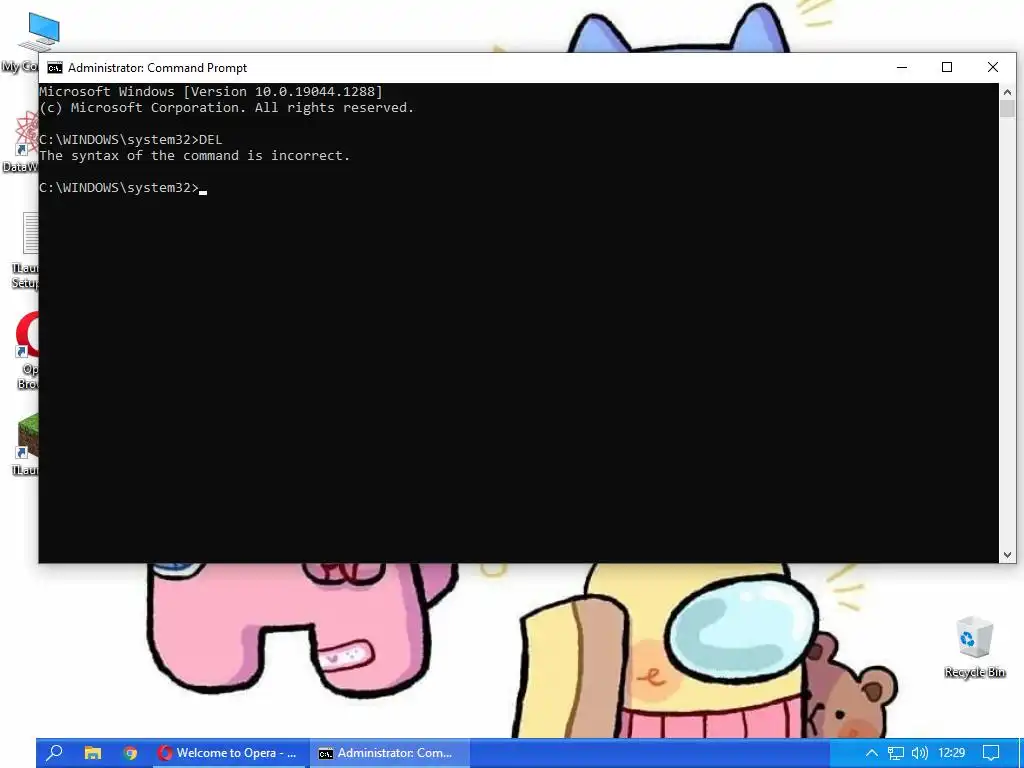Open File Explorer from the taskbar

pyautogui.click(x=93, y=753)
